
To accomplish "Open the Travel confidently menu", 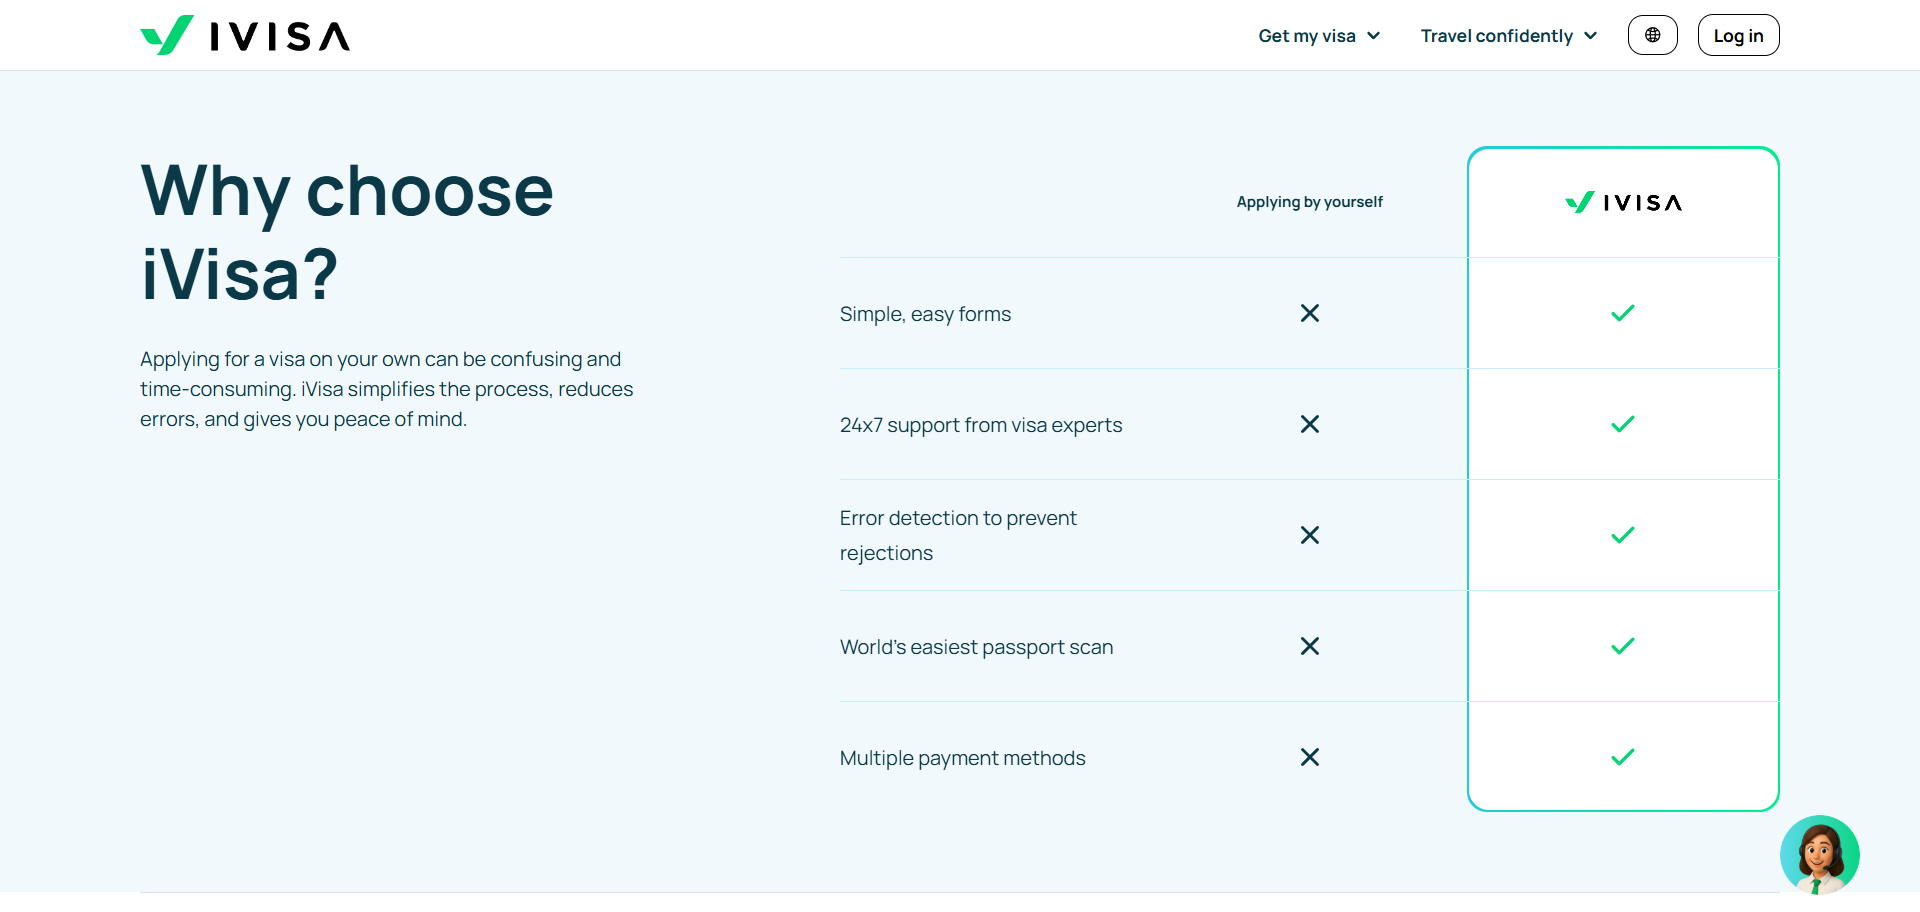I will 1496,36.
